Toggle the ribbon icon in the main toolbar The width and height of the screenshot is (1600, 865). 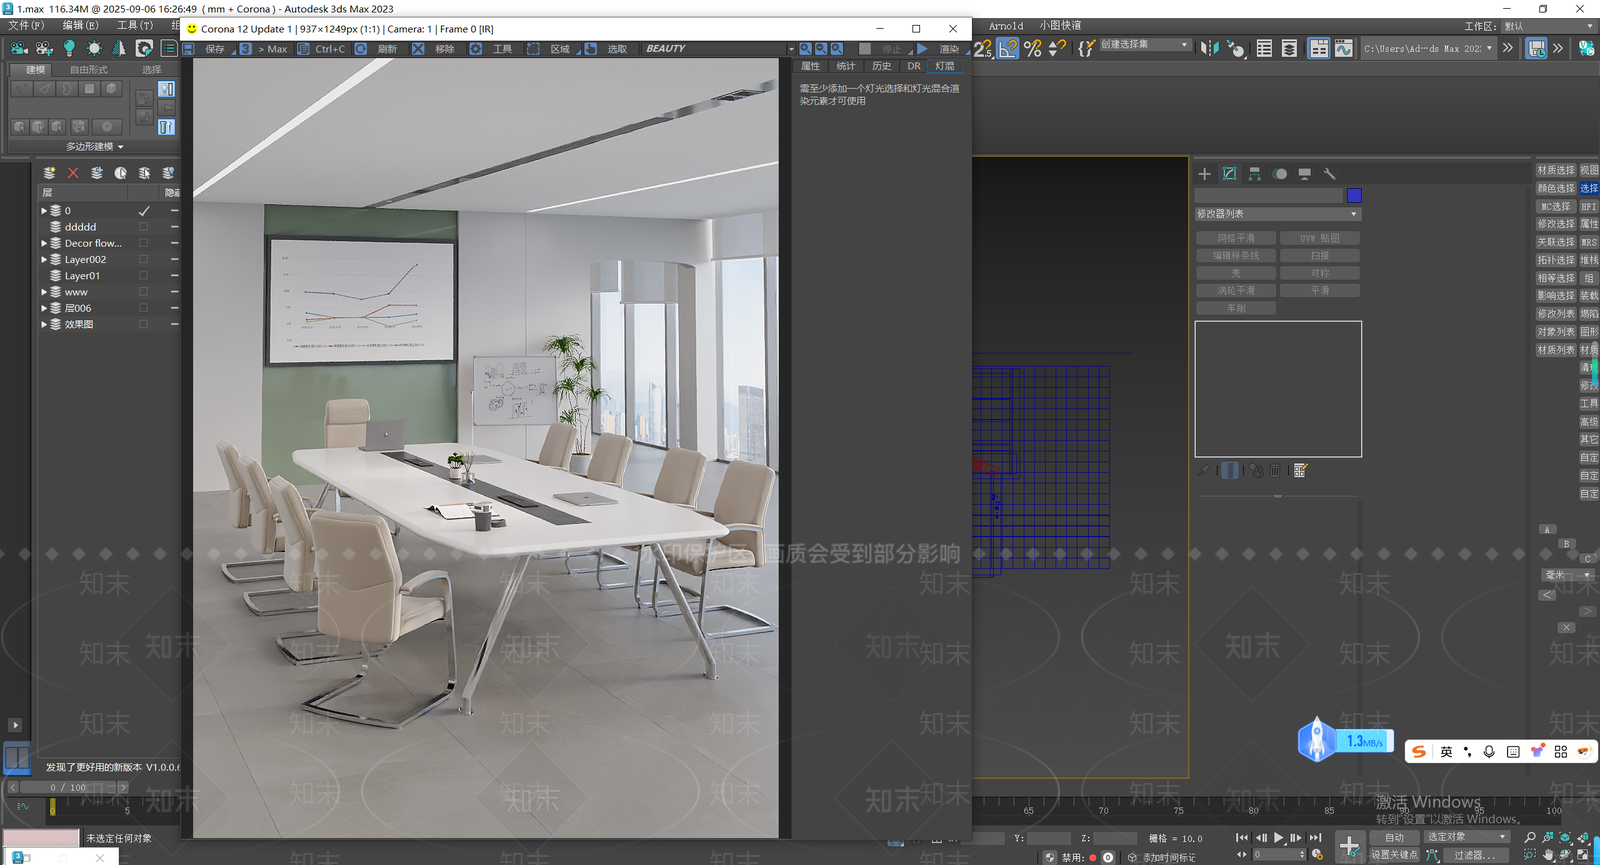pos(1319,48)
